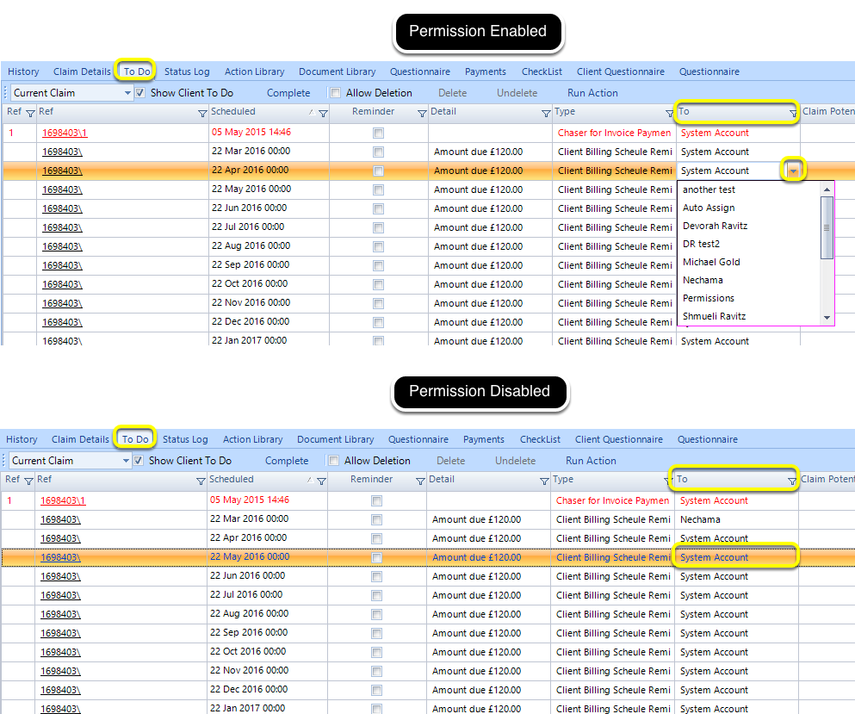Click filter icon on bottom grid Reminder column
This screenshot has width=855, height=714.
coord(420,481)
